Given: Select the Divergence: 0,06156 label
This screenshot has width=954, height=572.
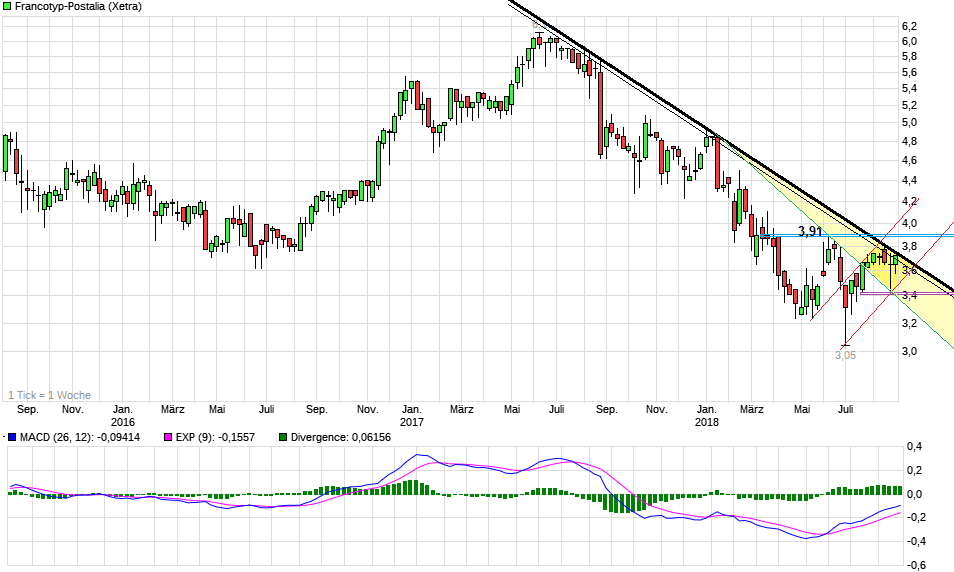Looking at the screenshot, I should [341, 437].
